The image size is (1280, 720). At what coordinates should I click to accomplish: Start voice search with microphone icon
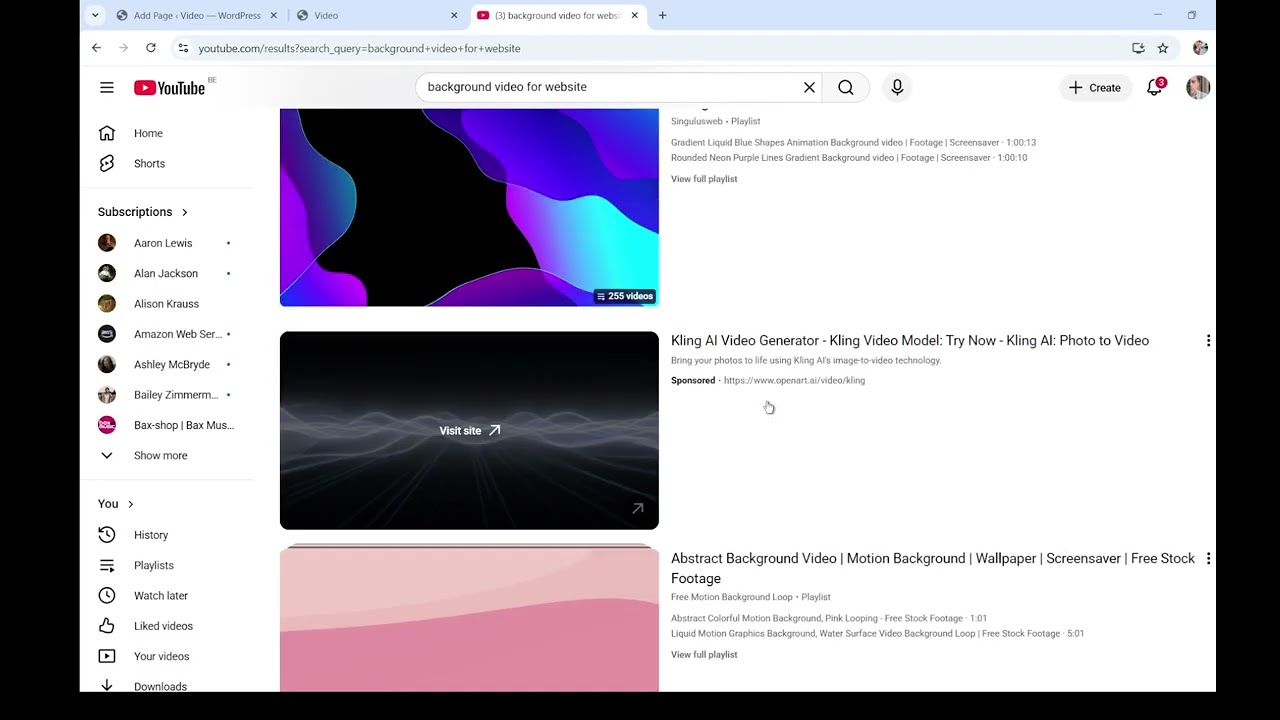897,87
